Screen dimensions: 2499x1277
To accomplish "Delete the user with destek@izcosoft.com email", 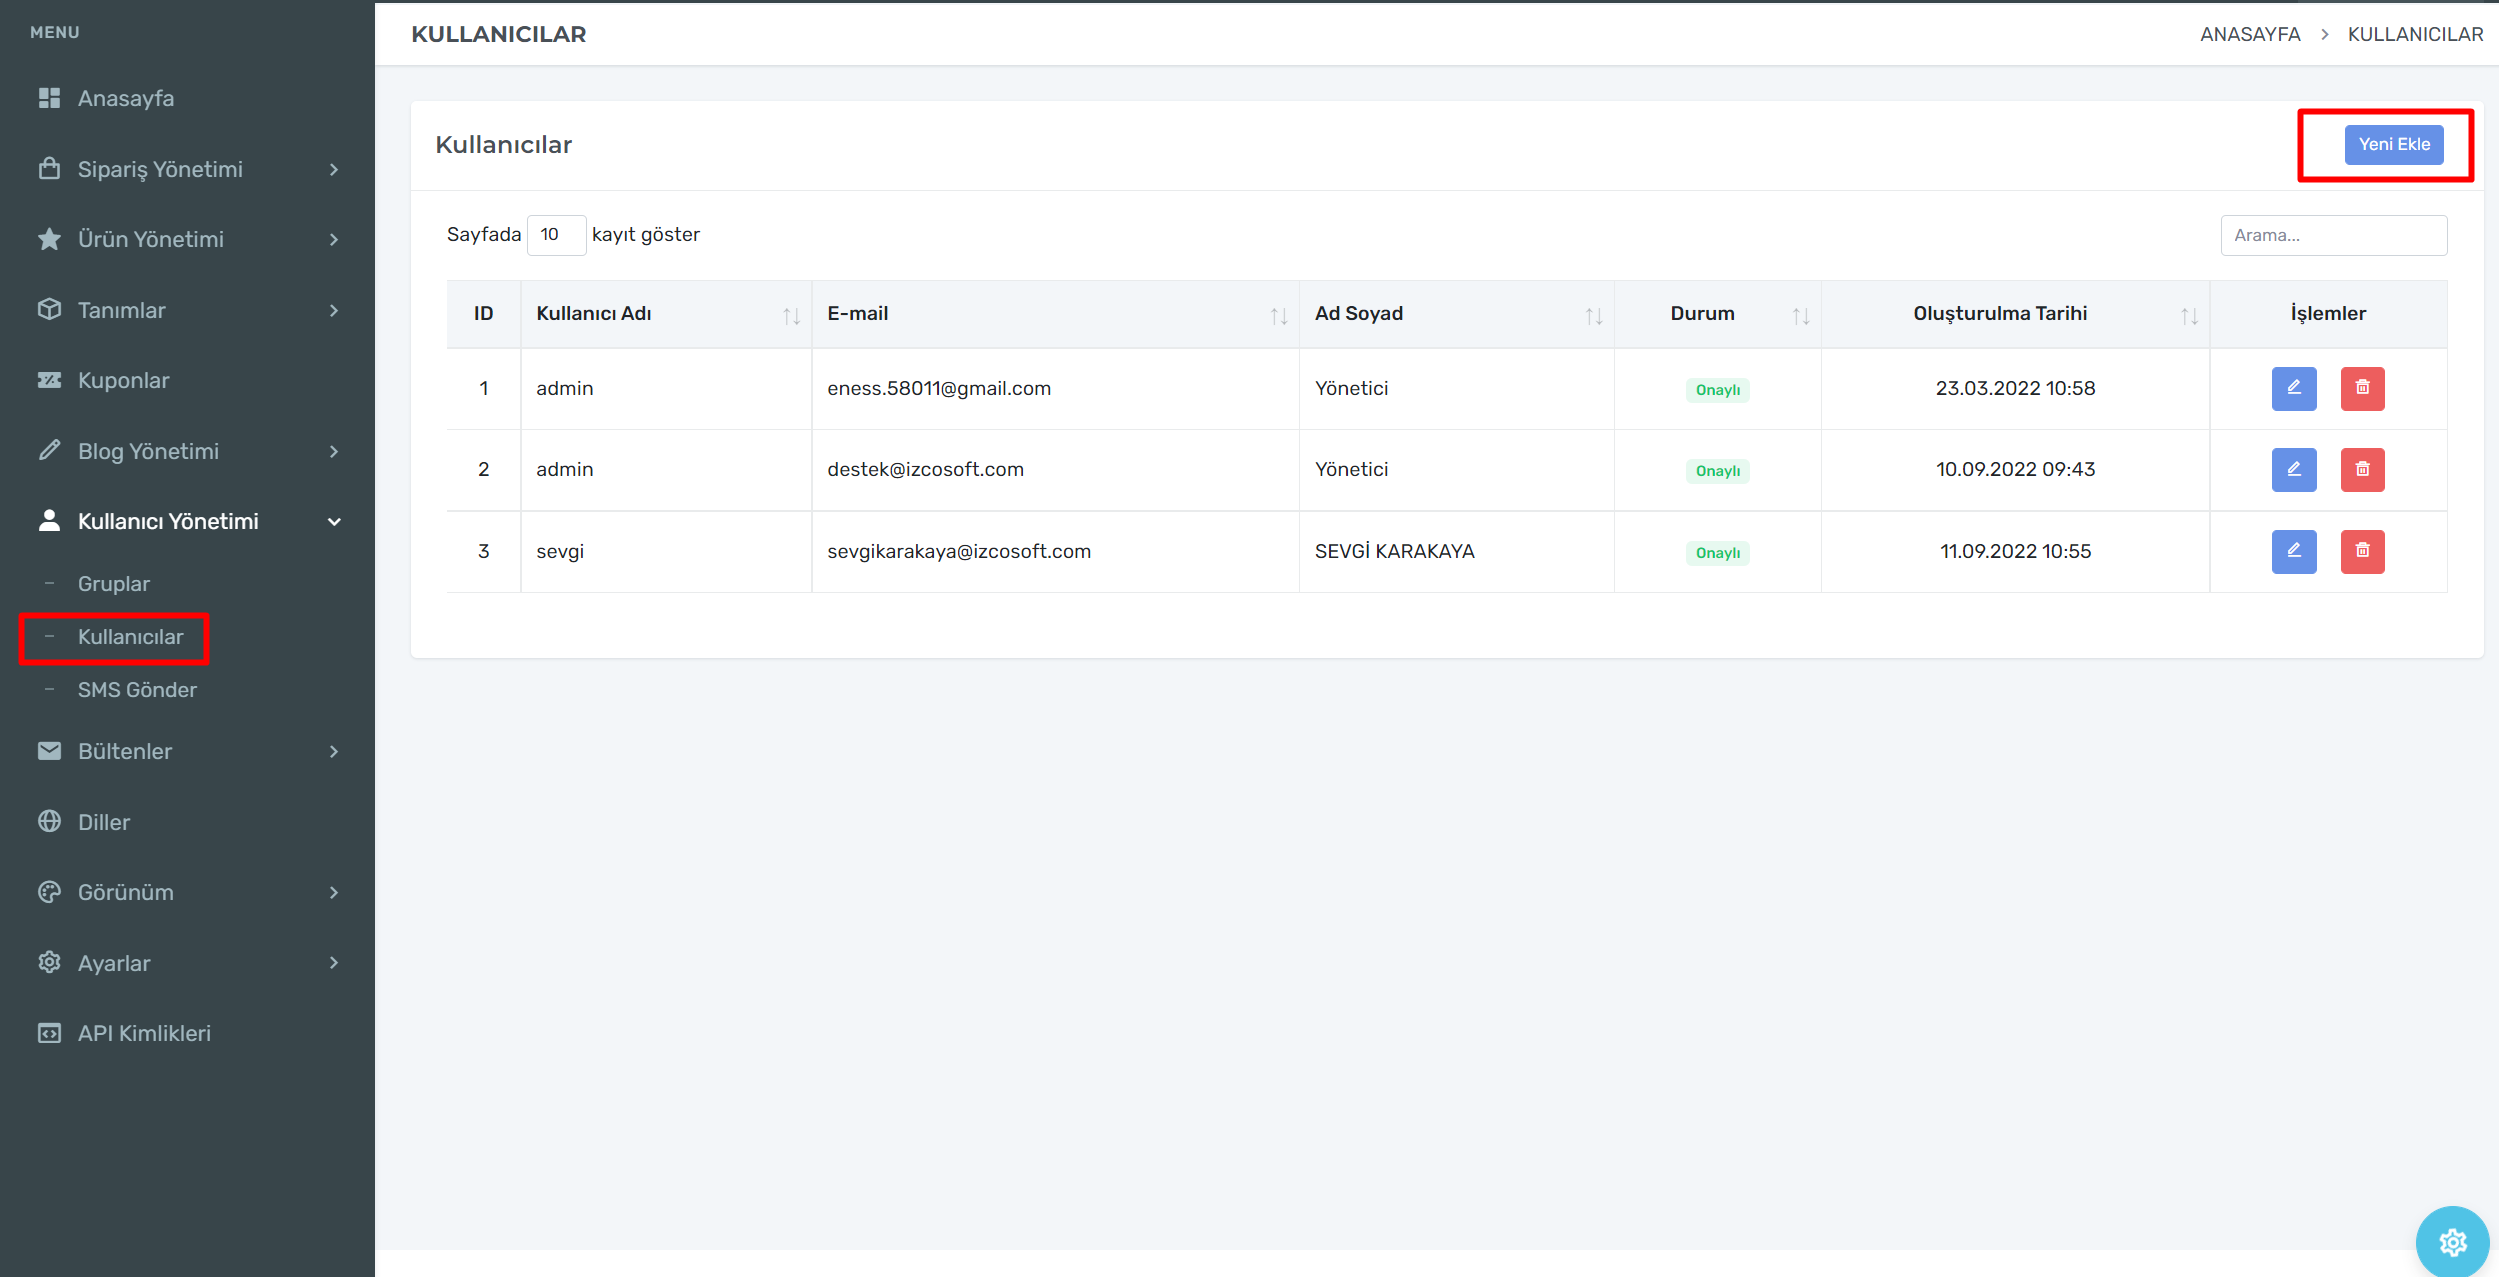I will coord(2362,470).
